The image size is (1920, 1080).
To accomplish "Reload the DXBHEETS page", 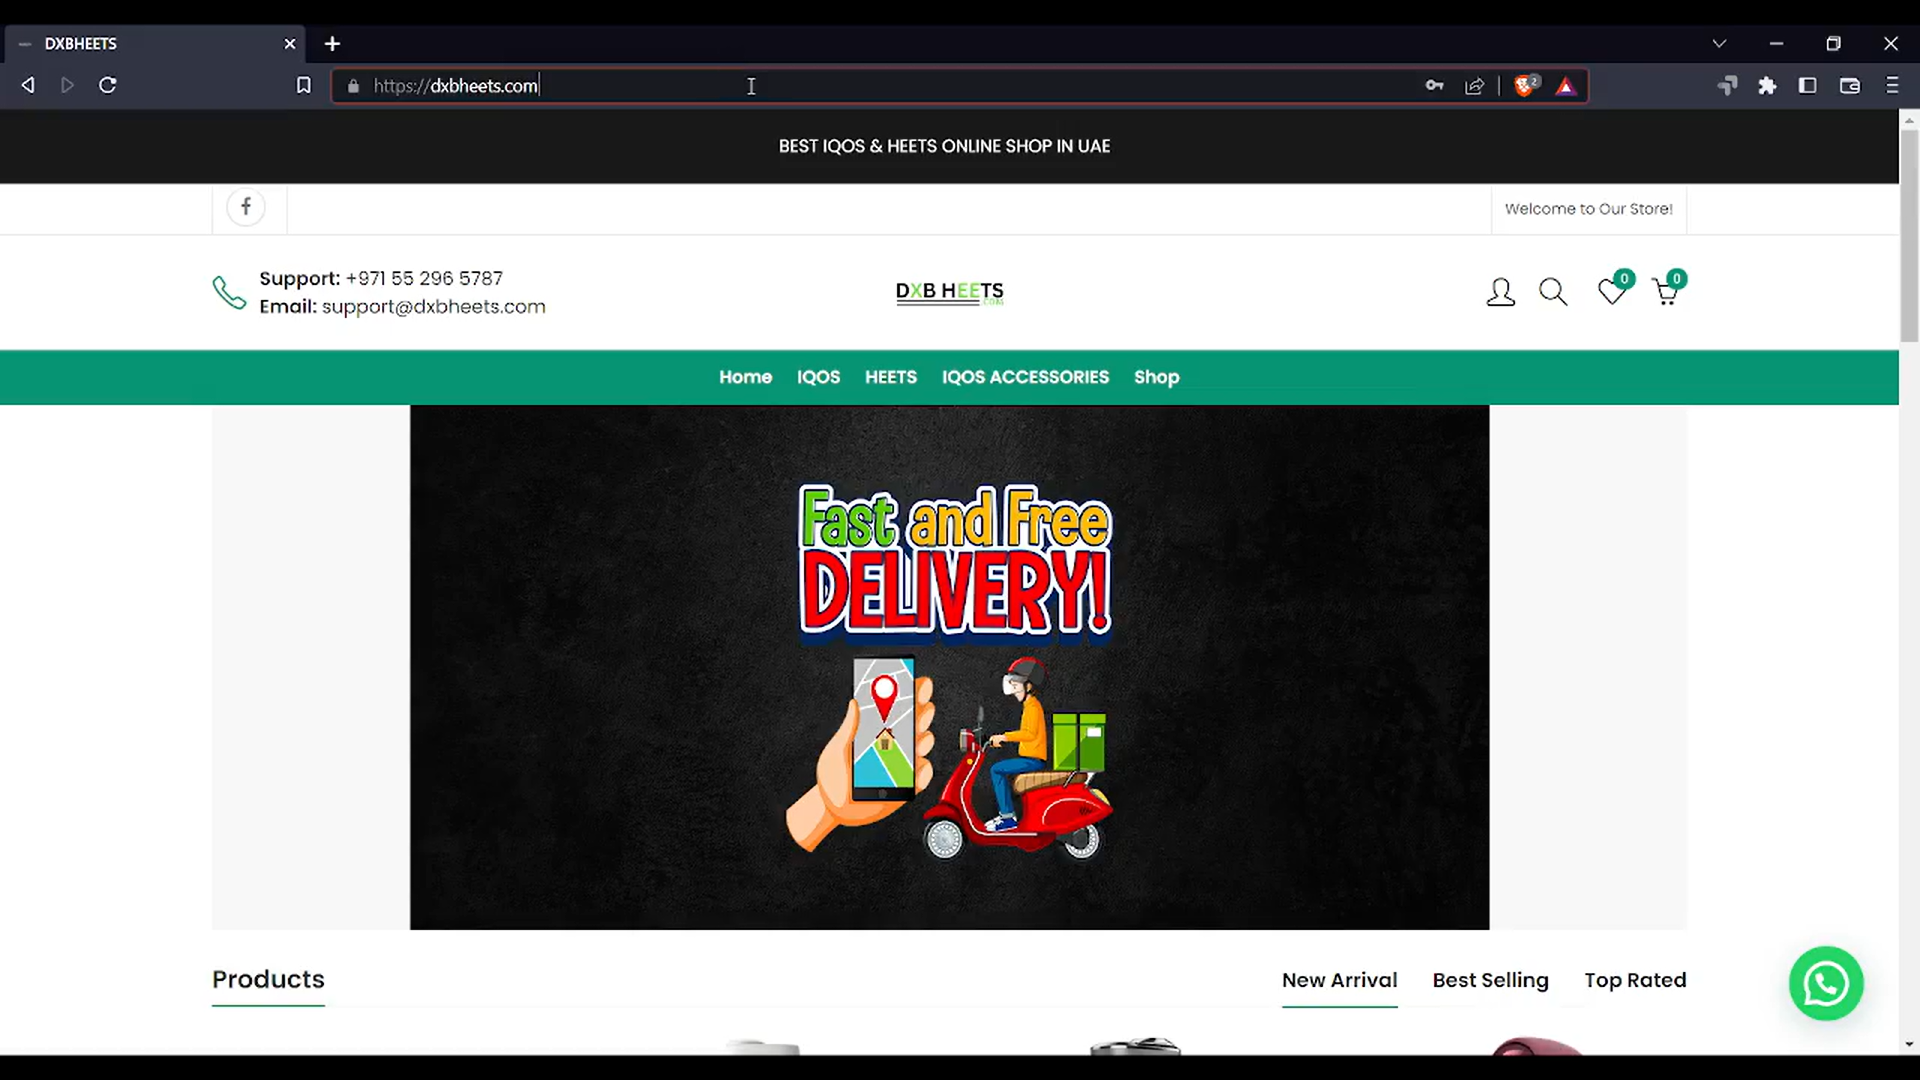I will click(108, 85).
